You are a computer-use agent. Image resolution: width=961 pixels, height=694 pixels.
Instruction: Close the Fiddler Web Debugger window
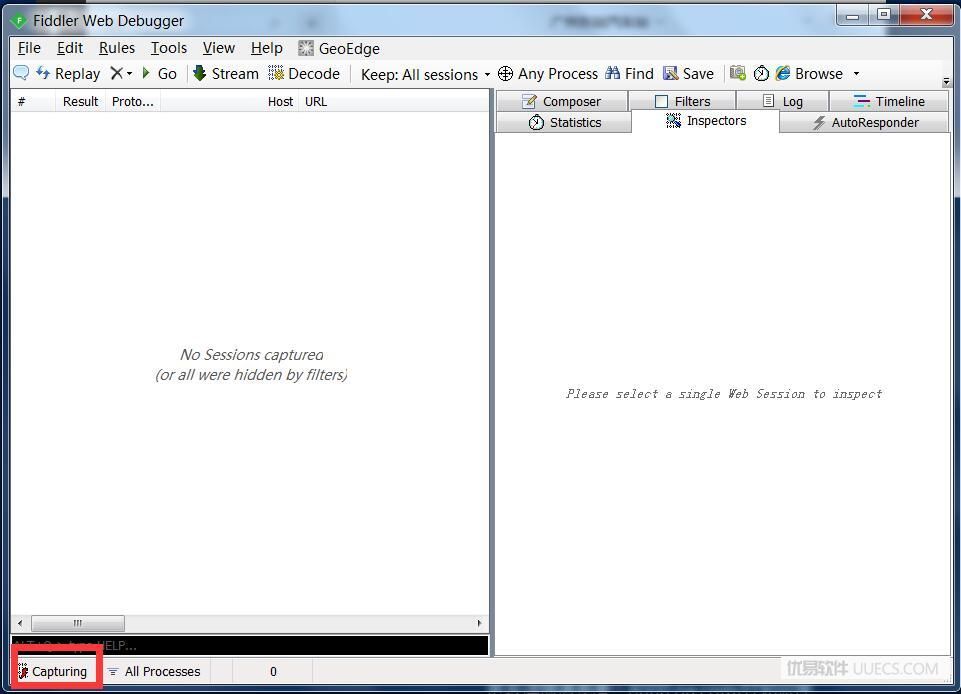(927, 15)
